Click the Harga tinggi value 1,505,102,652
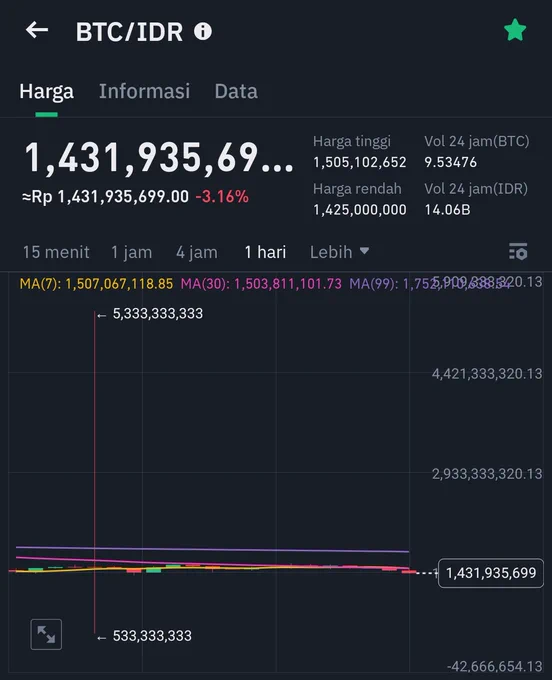Screen dimensions: 552x680 (360, 162)
